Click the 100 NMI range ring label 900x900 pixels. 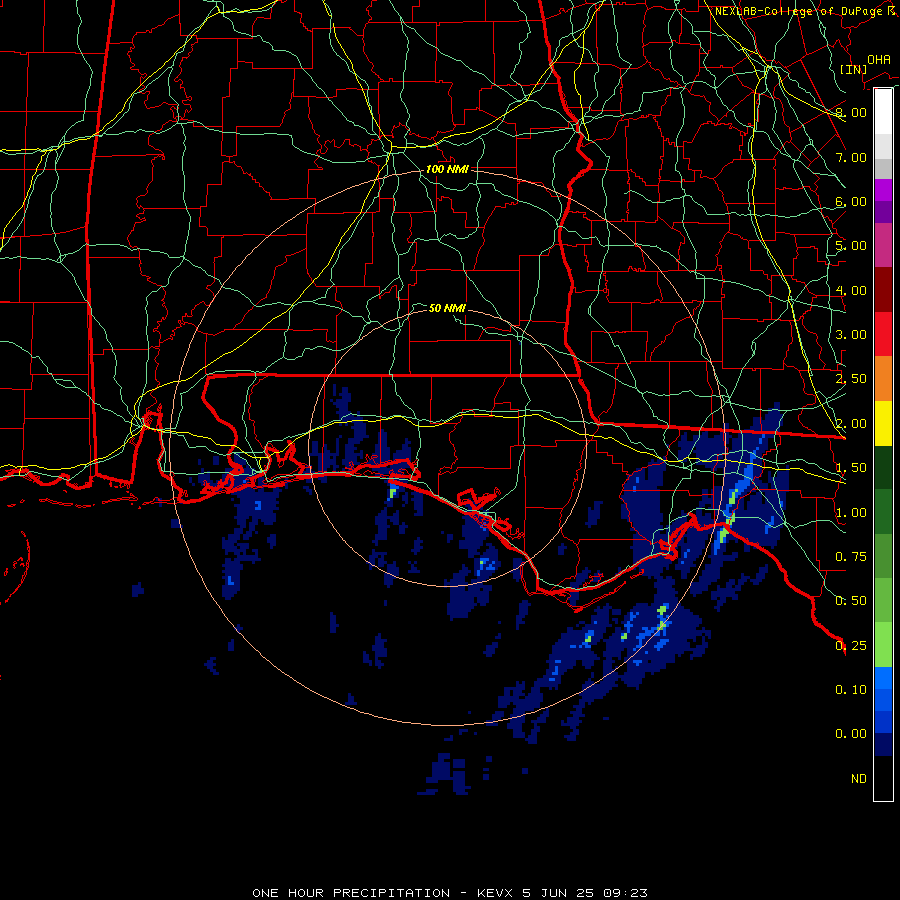coord(447,169)
